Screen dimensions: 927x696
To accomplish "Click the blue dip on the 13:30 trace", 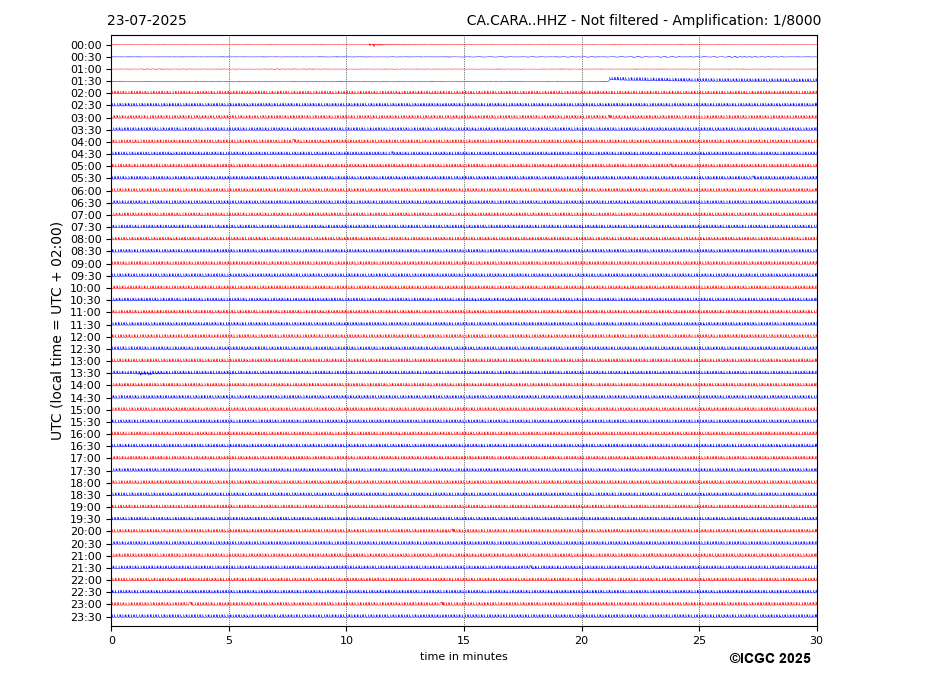I will (147, 373).
